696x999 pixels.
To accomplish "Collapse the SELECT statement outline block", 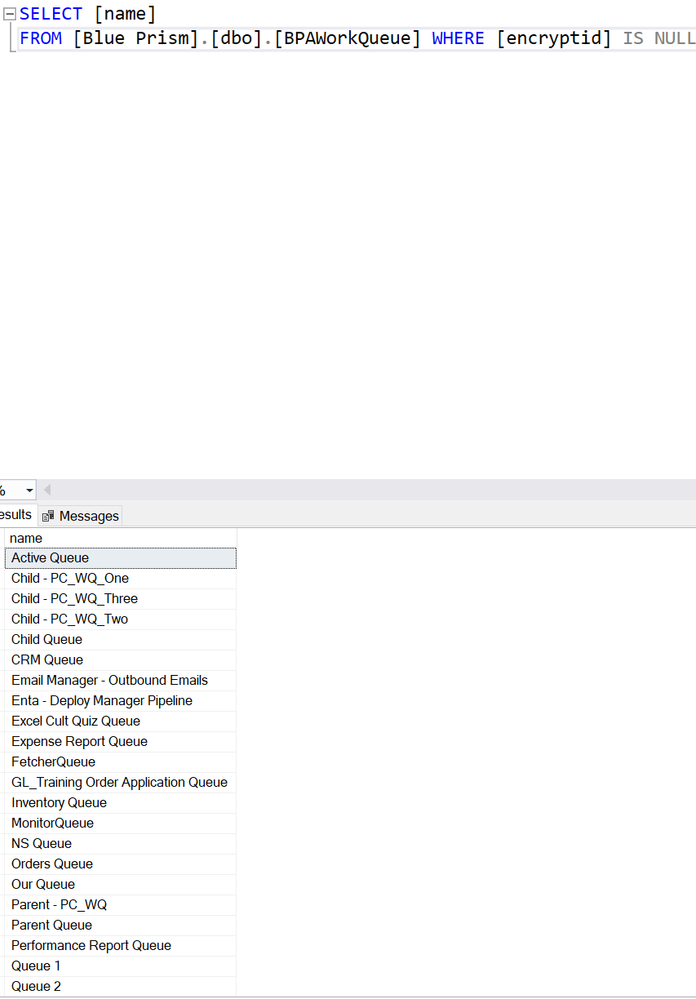I will click(9, 14).
